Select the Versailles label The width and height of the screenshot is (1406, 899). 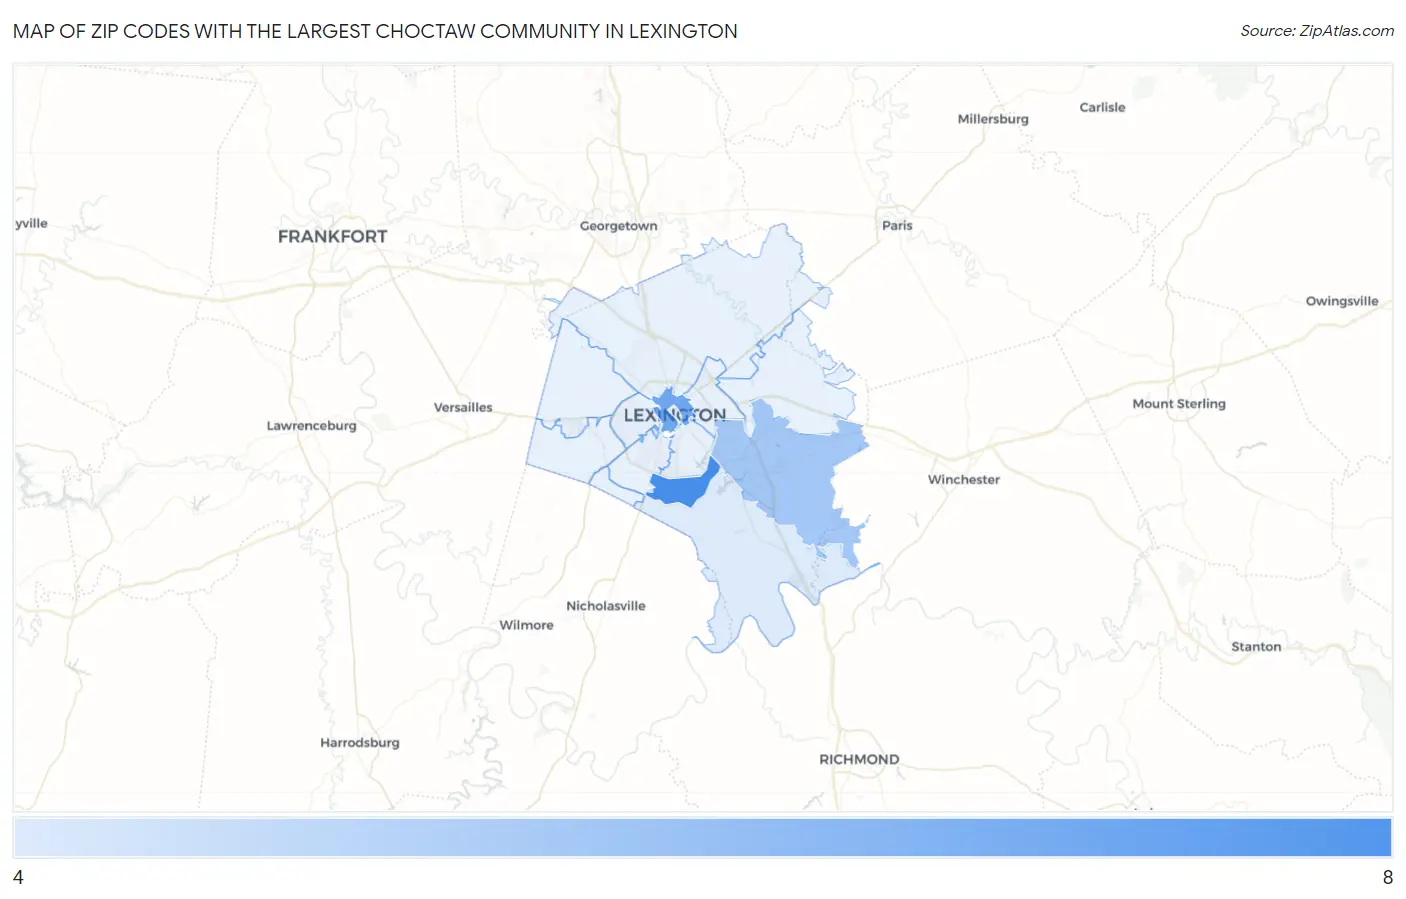463,407
